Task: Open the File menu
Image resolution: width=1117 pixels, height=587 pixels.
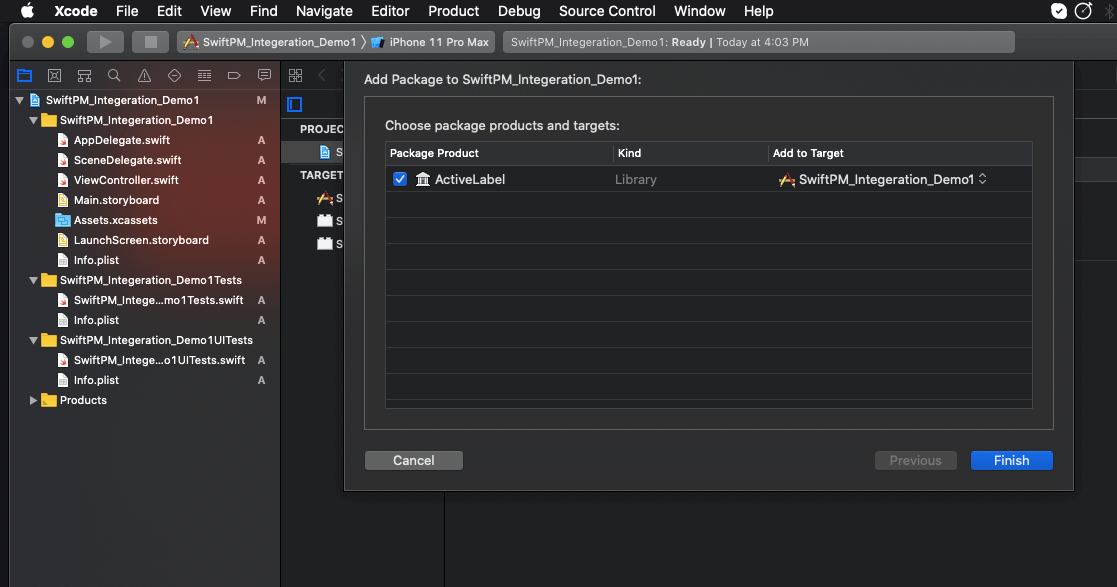Action: click(x=127, y=11)
